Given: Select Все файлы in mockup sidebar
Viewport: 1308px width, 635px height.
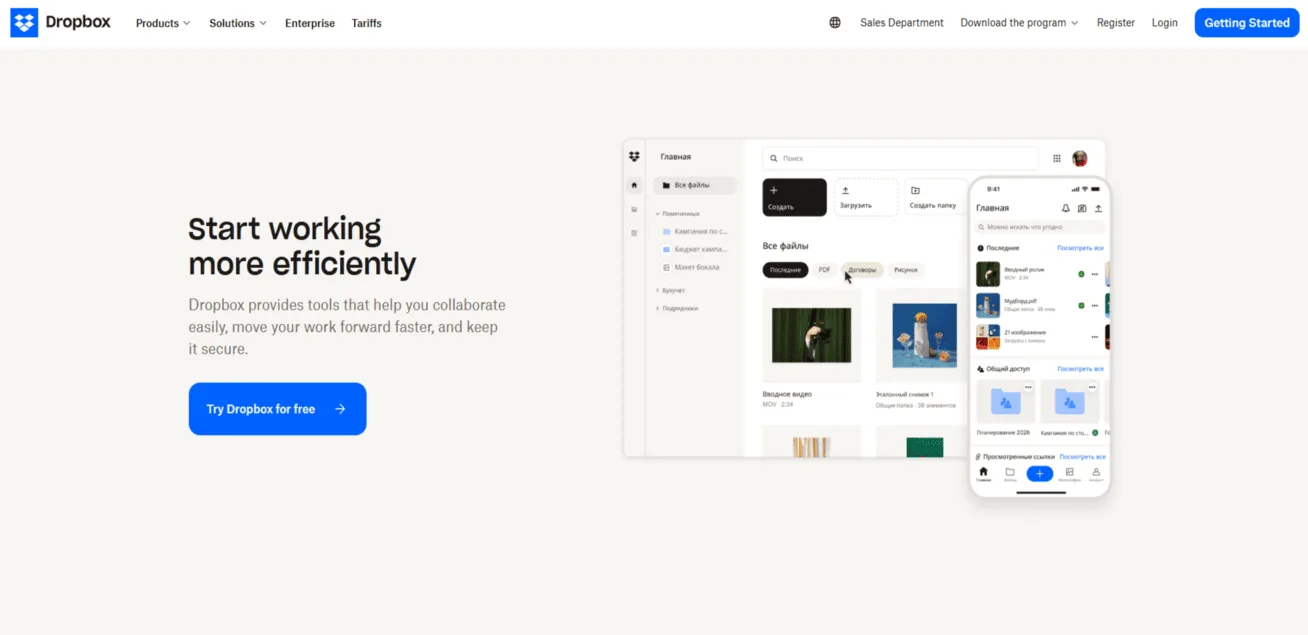Looking at the screenshot, I should click(x=695, y=185).
